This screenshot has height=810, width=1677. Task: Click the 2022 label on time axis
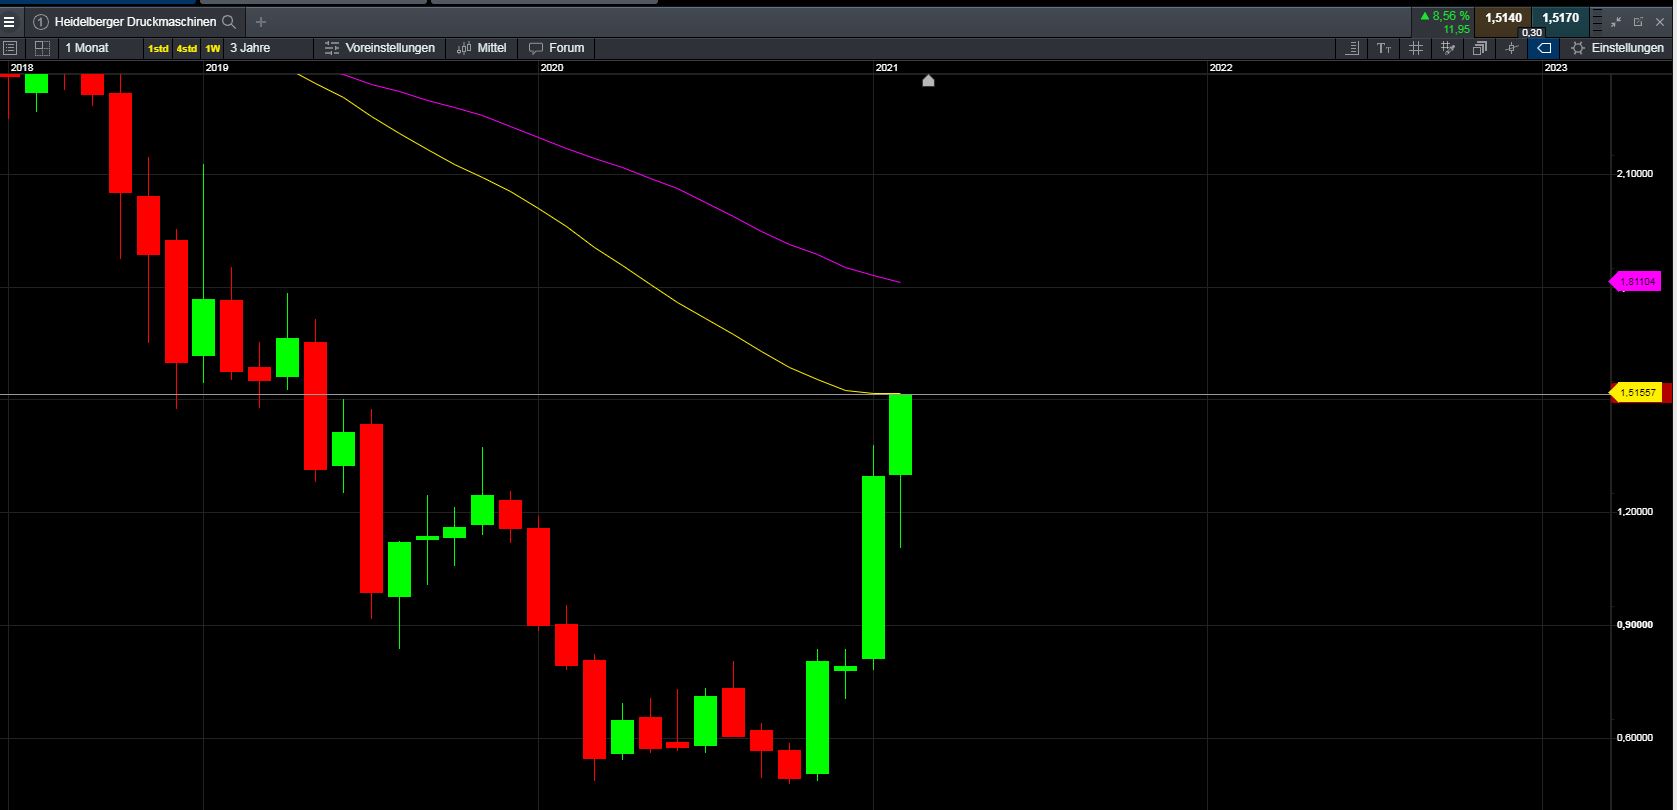click(x=1220, y=68)
